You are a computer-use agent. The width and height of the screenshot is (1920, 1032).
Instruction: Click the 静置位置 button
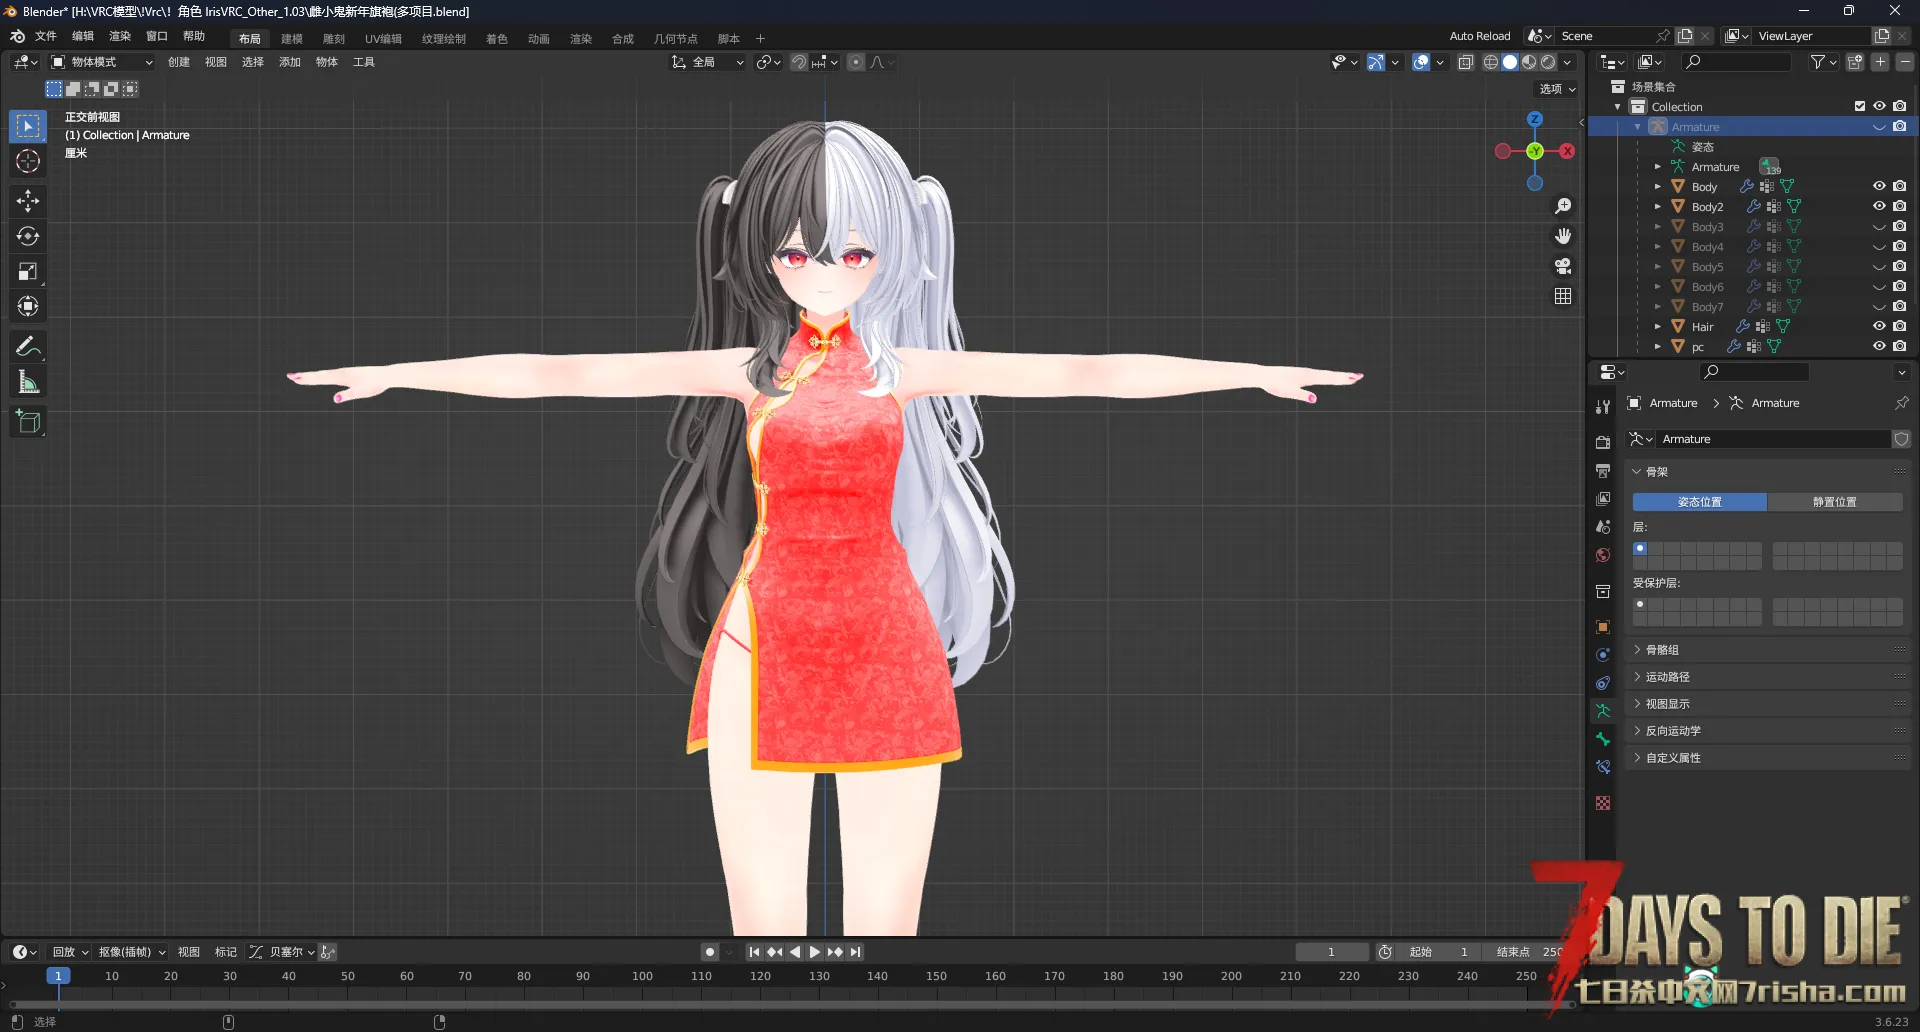tap(1834, 502)
